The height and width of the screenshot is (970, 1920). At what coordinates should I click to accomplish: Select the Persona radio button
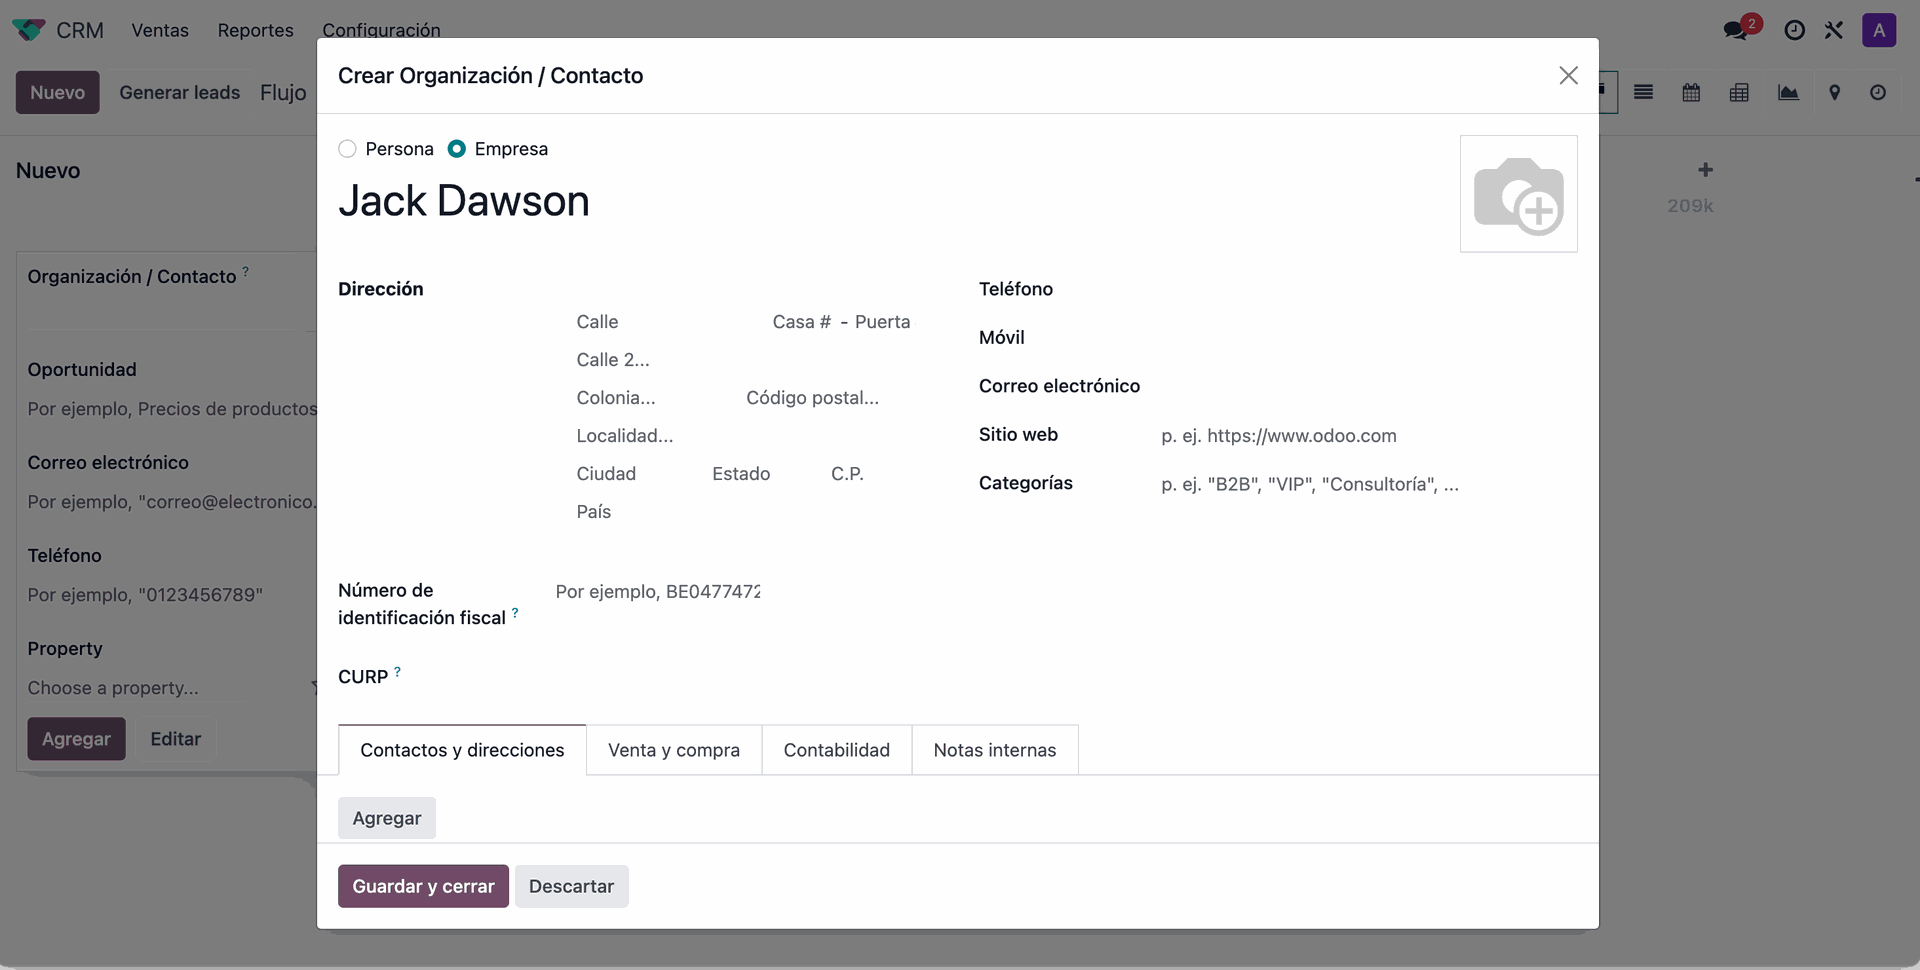(x=347, y=149)
